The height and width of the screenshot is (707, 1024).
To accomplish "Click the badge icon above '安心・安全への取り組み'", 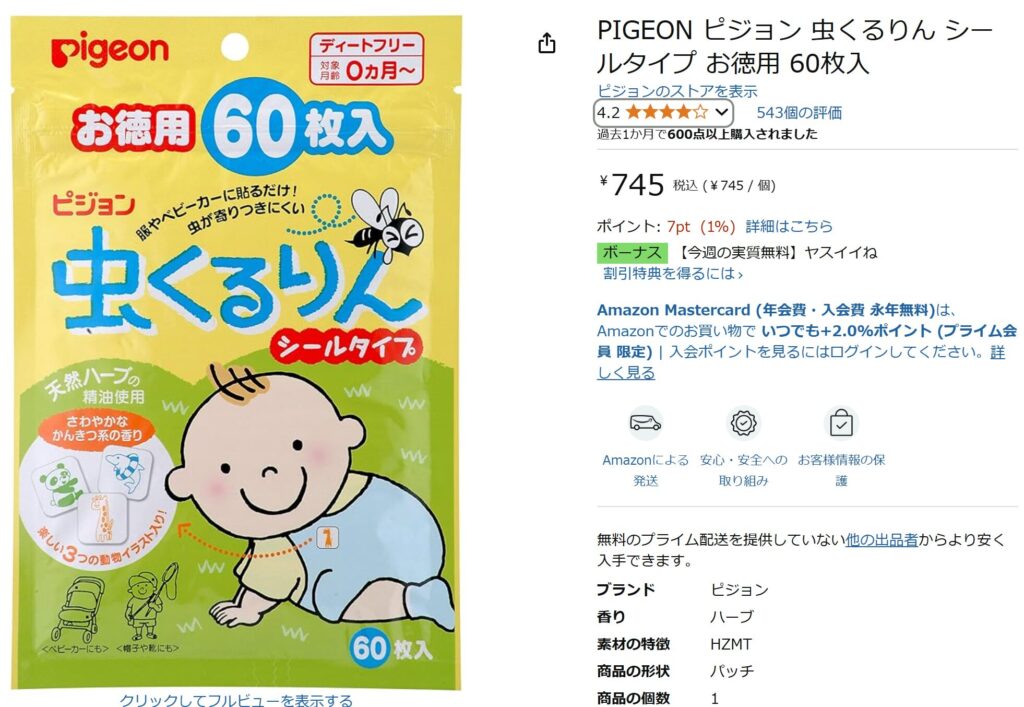I will 743,423.
